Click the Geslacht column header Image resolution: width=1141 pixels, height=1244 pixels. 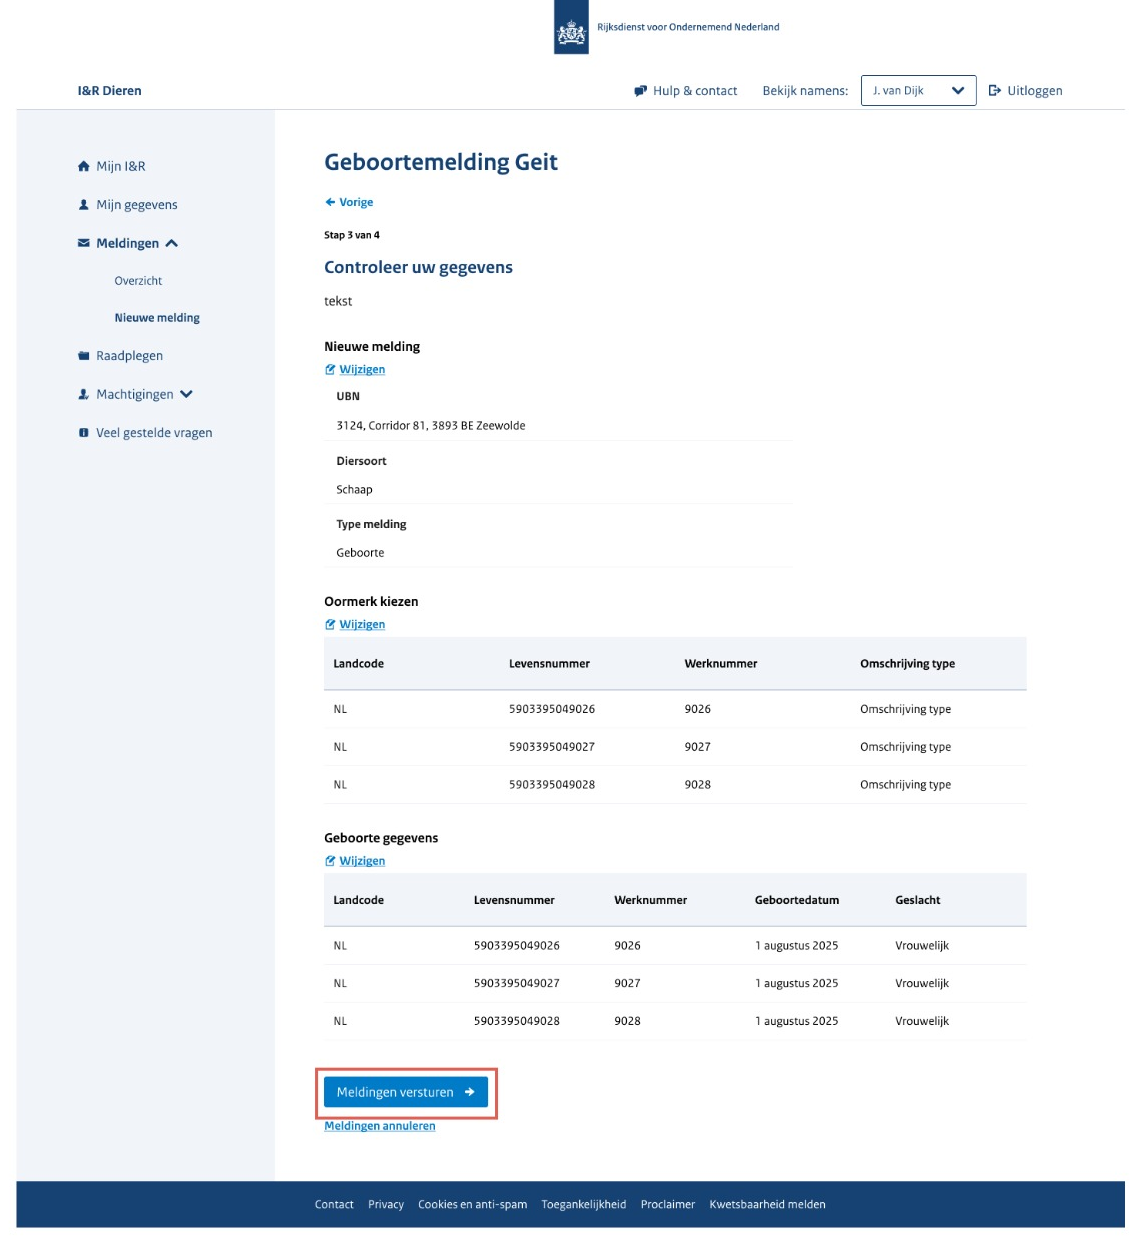point(918,901)
